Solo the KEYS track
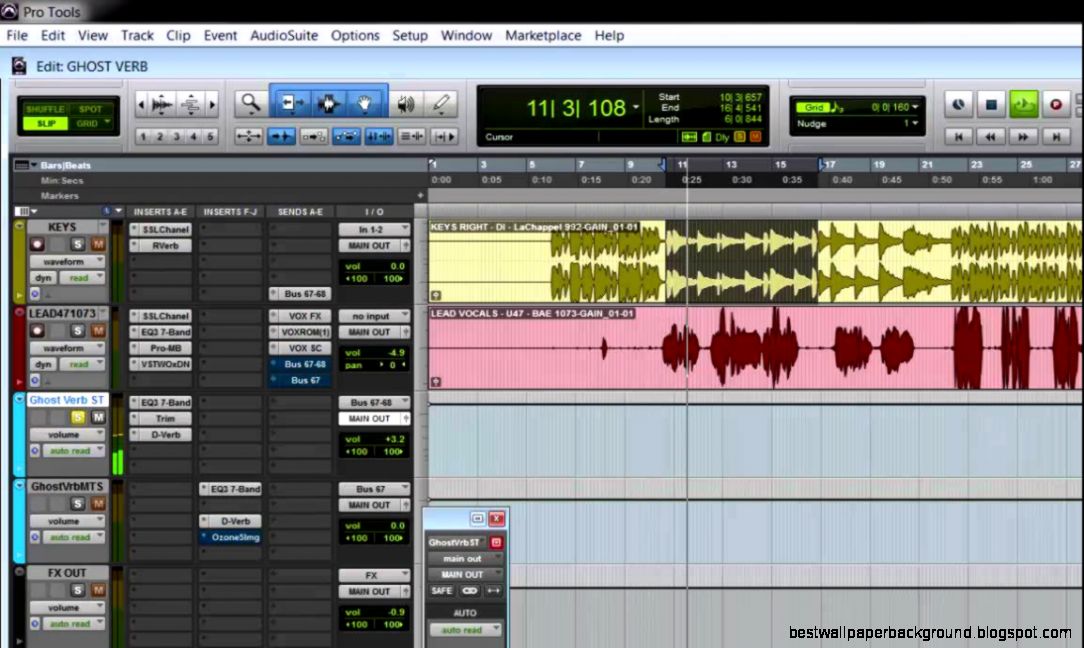 [x=77, y=244]
